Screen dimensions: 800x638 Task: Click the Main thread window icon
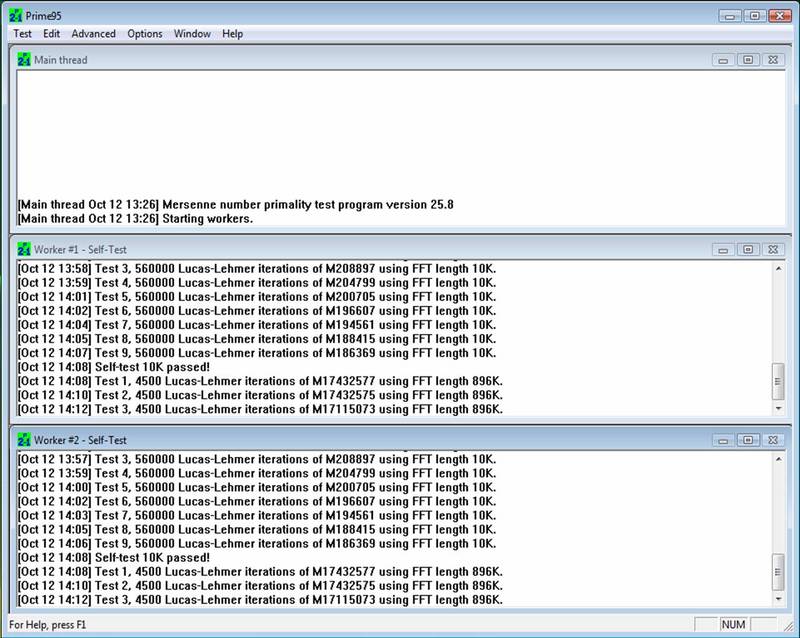pos(24,60)
